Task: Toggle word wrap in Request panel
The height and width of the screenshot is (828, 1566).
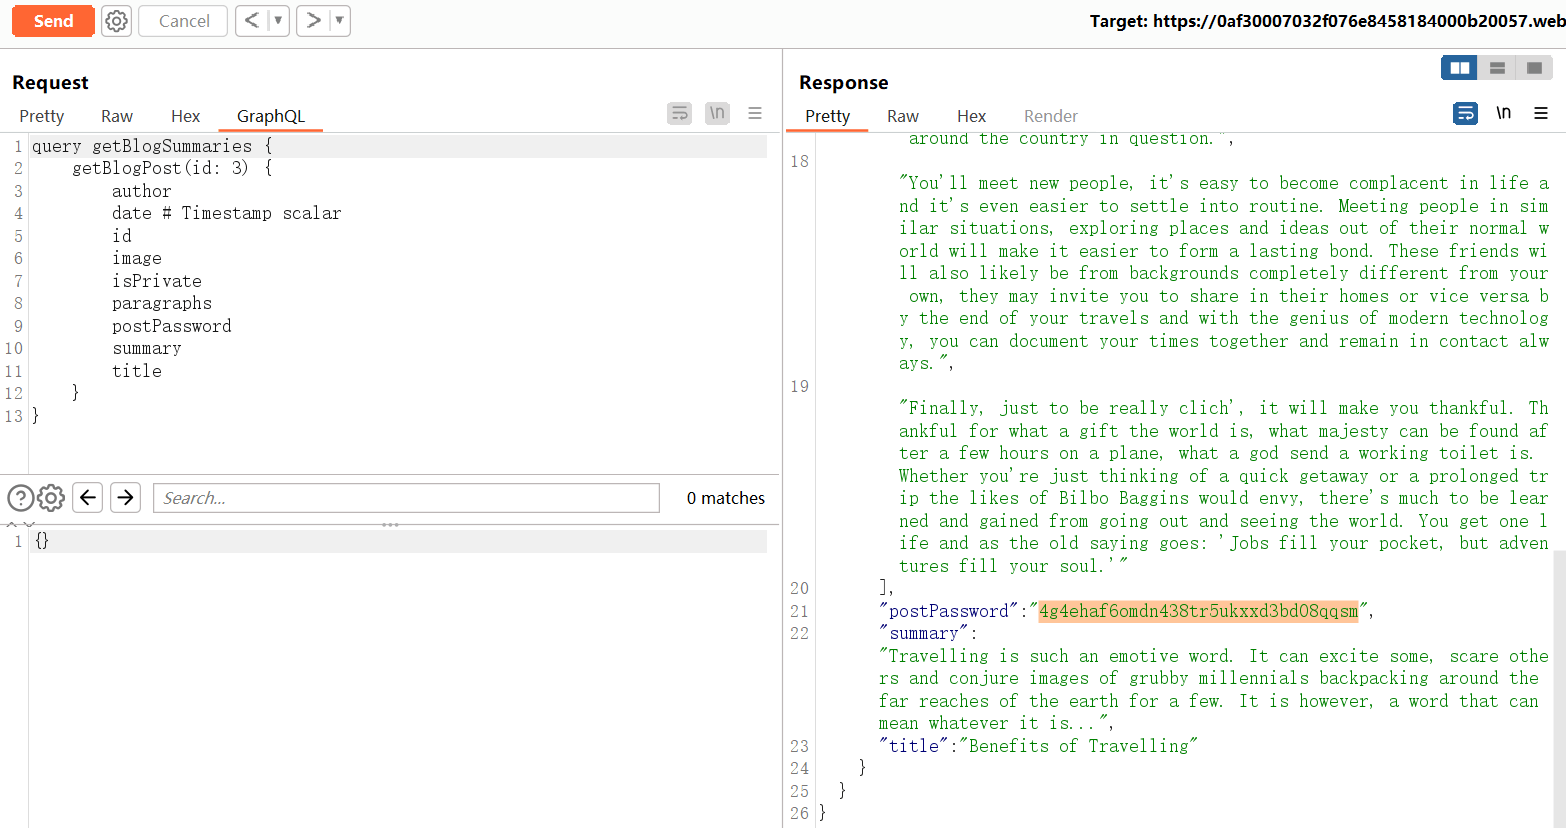Action: (x=679, y=114)
